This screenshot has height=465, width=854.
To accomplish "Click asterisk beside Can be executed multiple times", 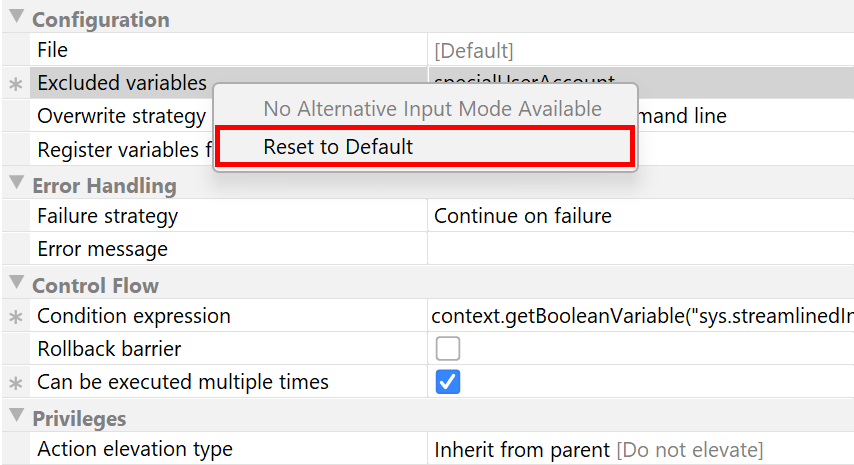I will pos(15,383).
